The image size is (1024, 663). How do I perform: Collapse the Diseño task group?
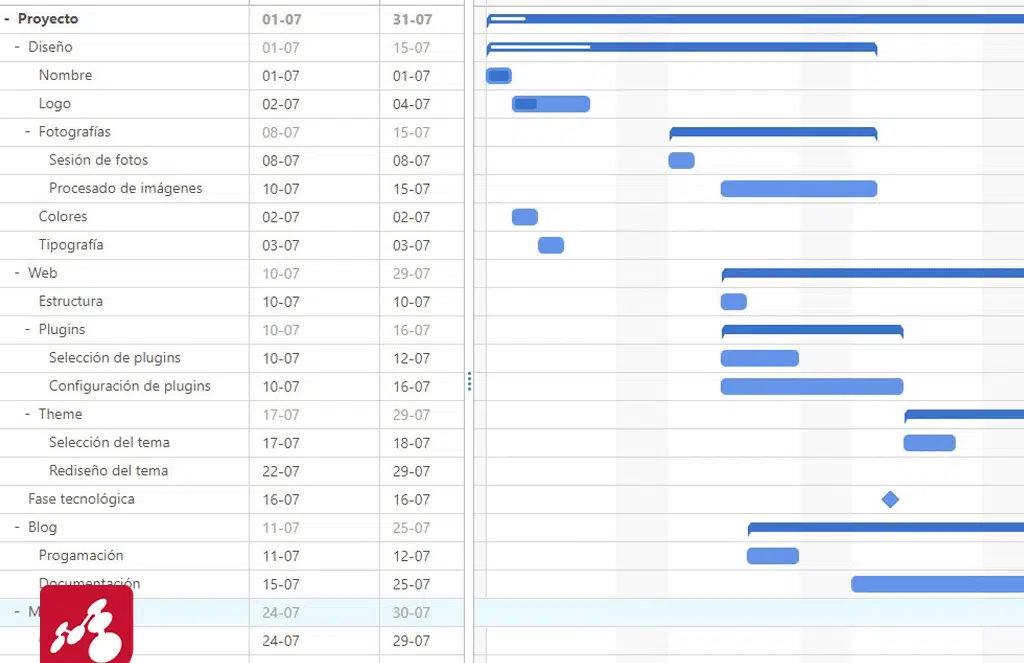click(x=17, y=47)
